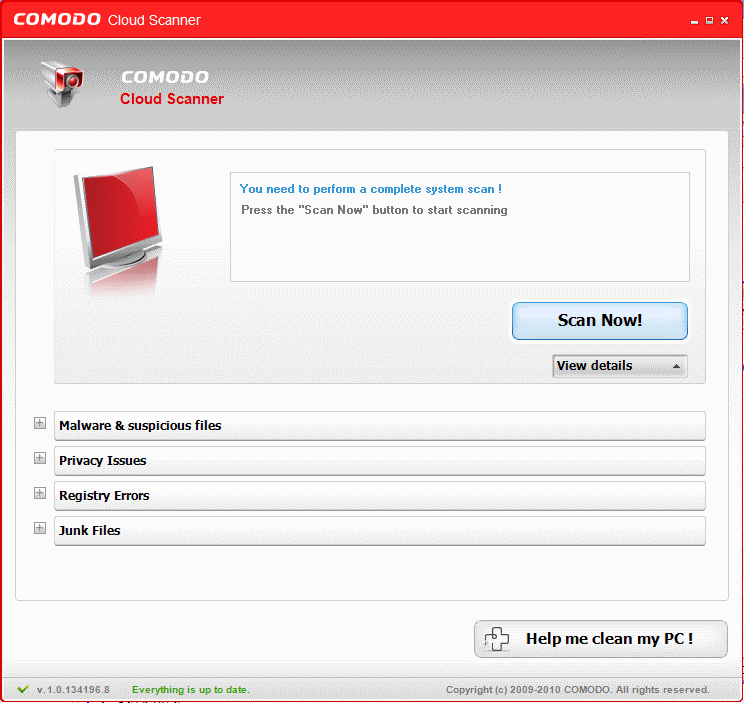Click 'Press the Scan Now button' instruction text

pos(374,210)
